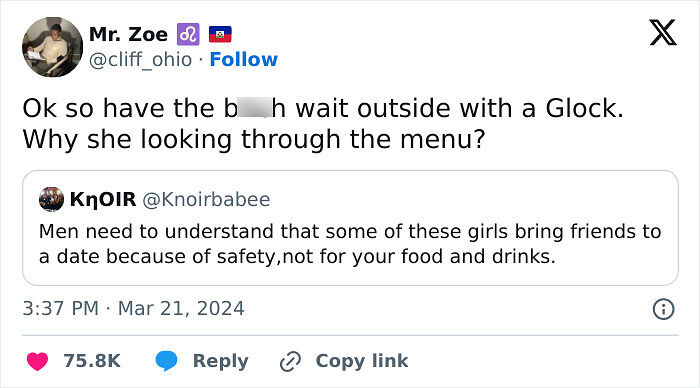Click the pink heart like icon

pyautogui.click(x=38, y=361)
